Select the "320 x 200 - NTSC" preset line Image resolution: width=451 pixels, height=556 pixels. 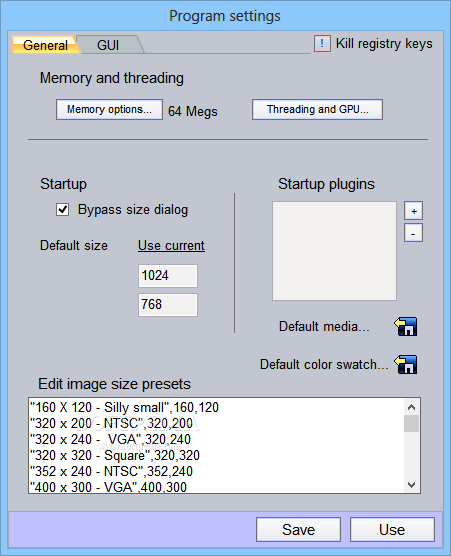111,423
